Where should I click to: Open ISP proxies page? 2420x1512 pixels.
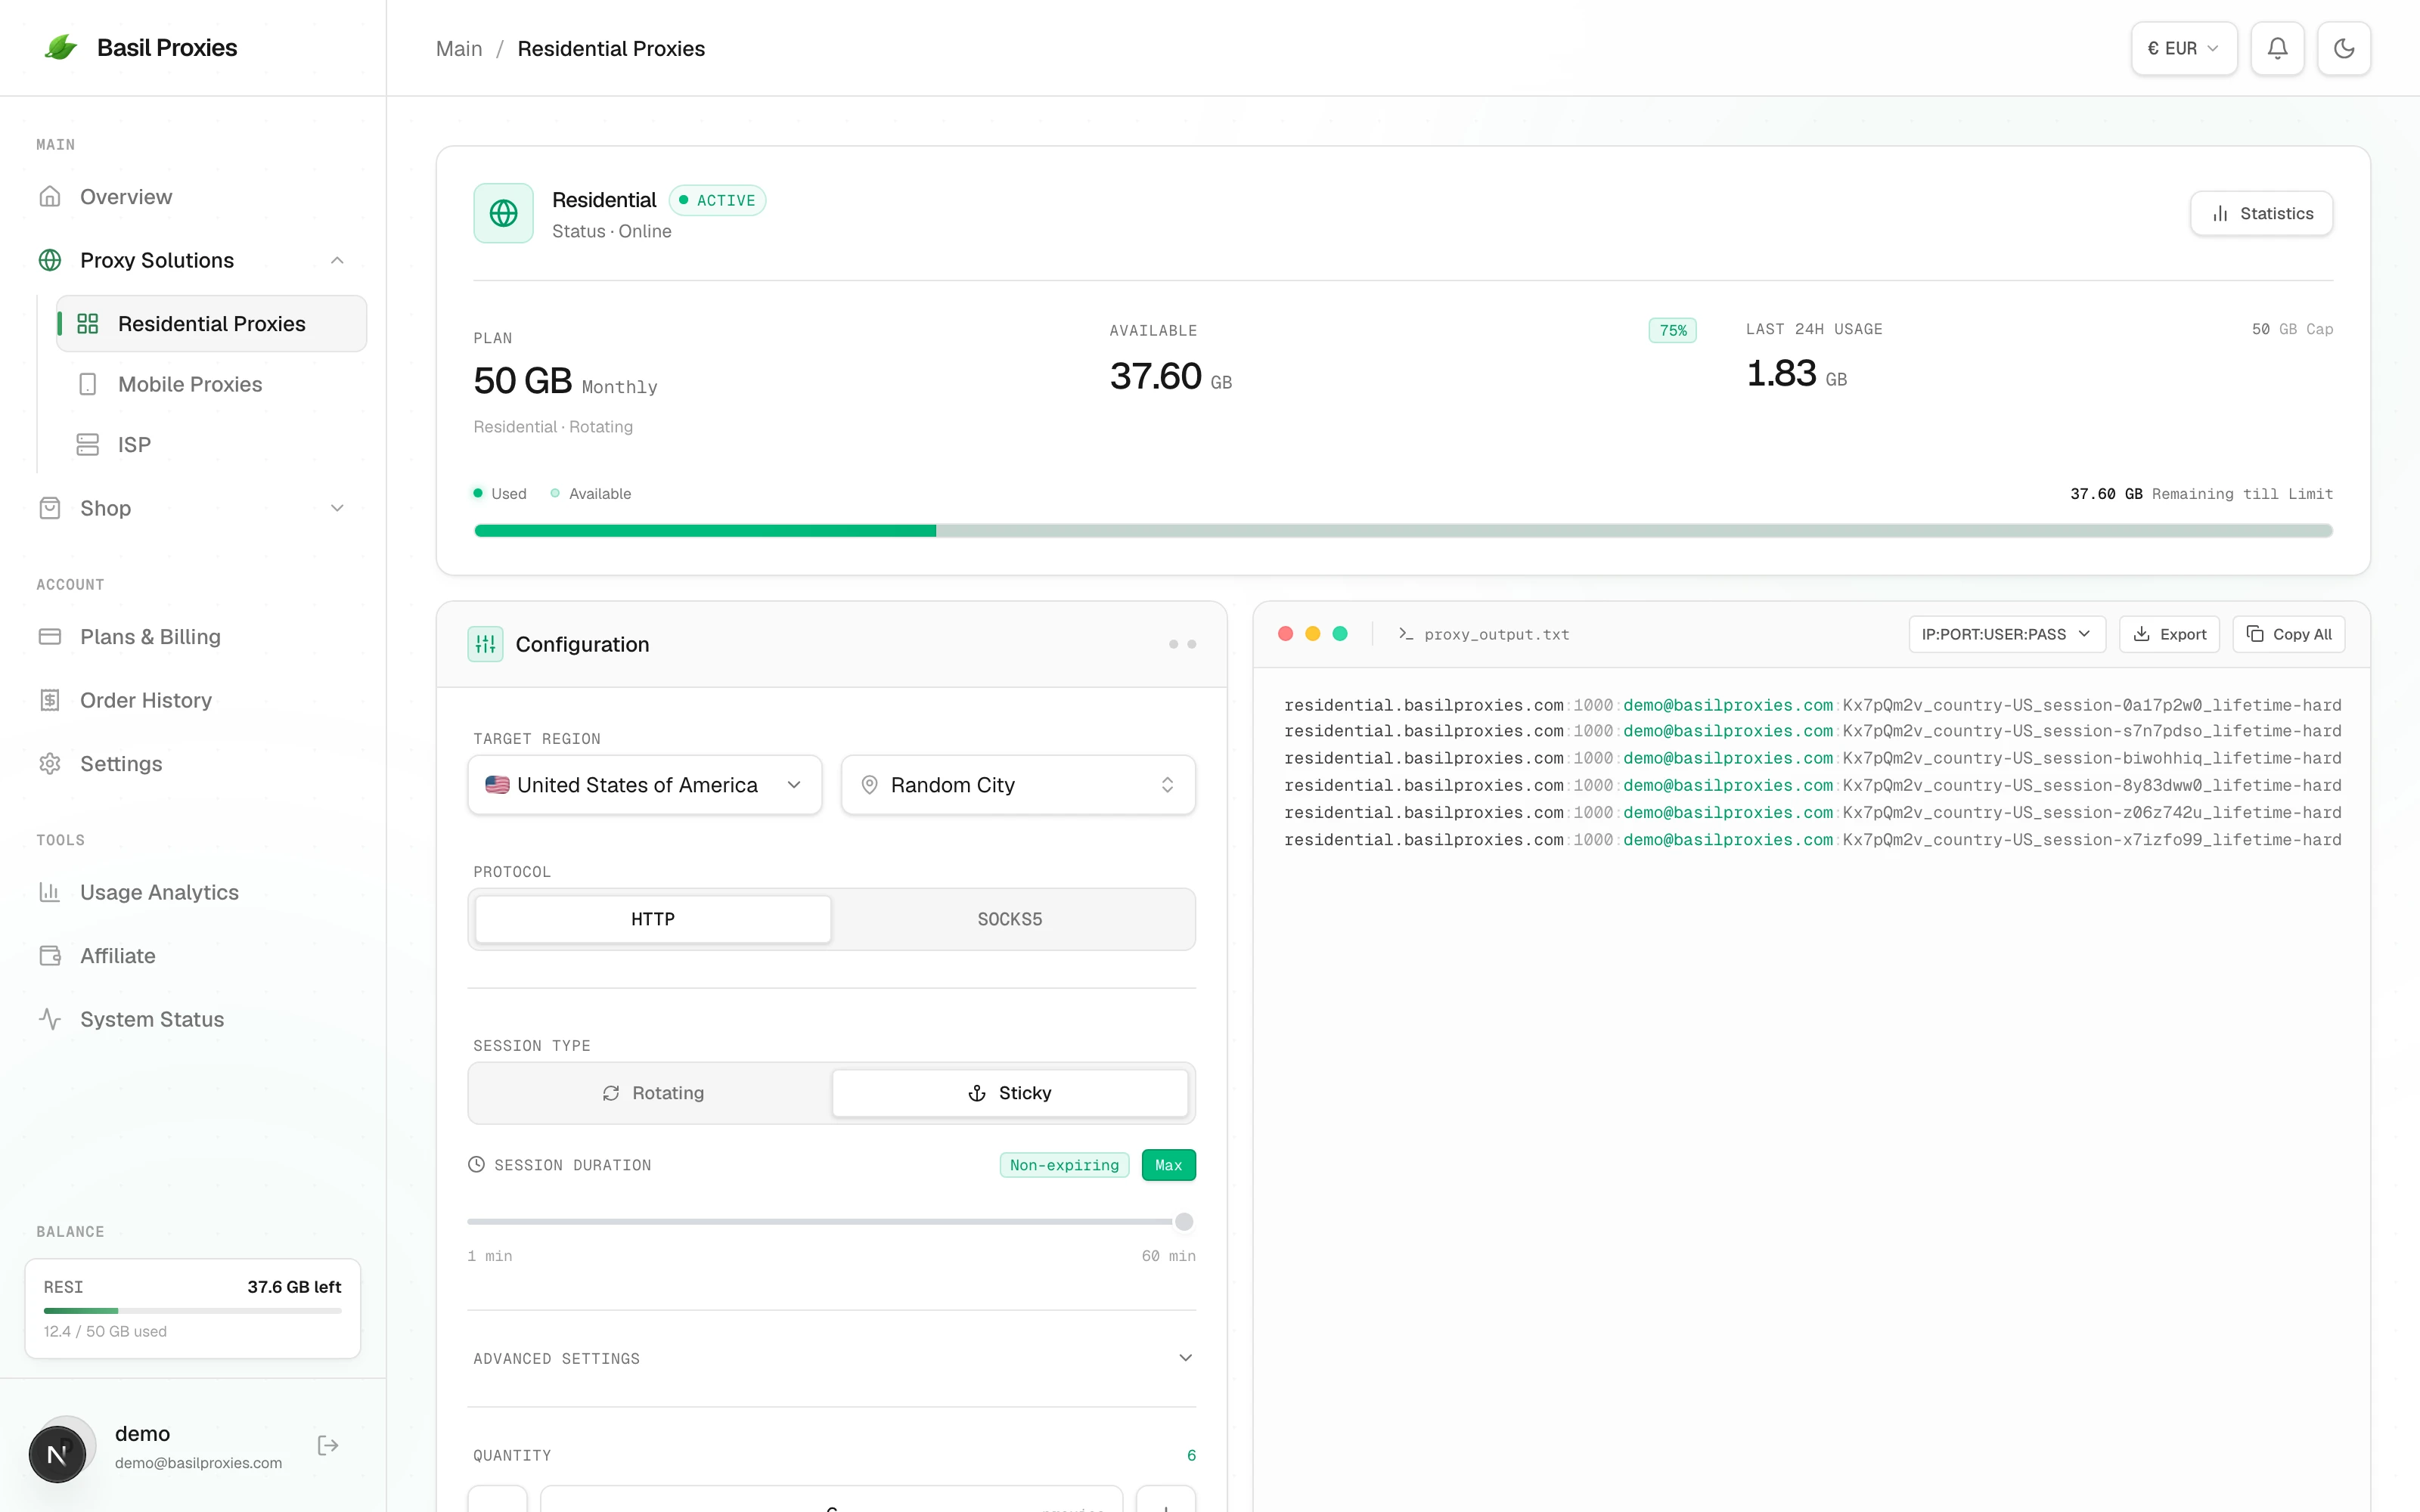212,445
